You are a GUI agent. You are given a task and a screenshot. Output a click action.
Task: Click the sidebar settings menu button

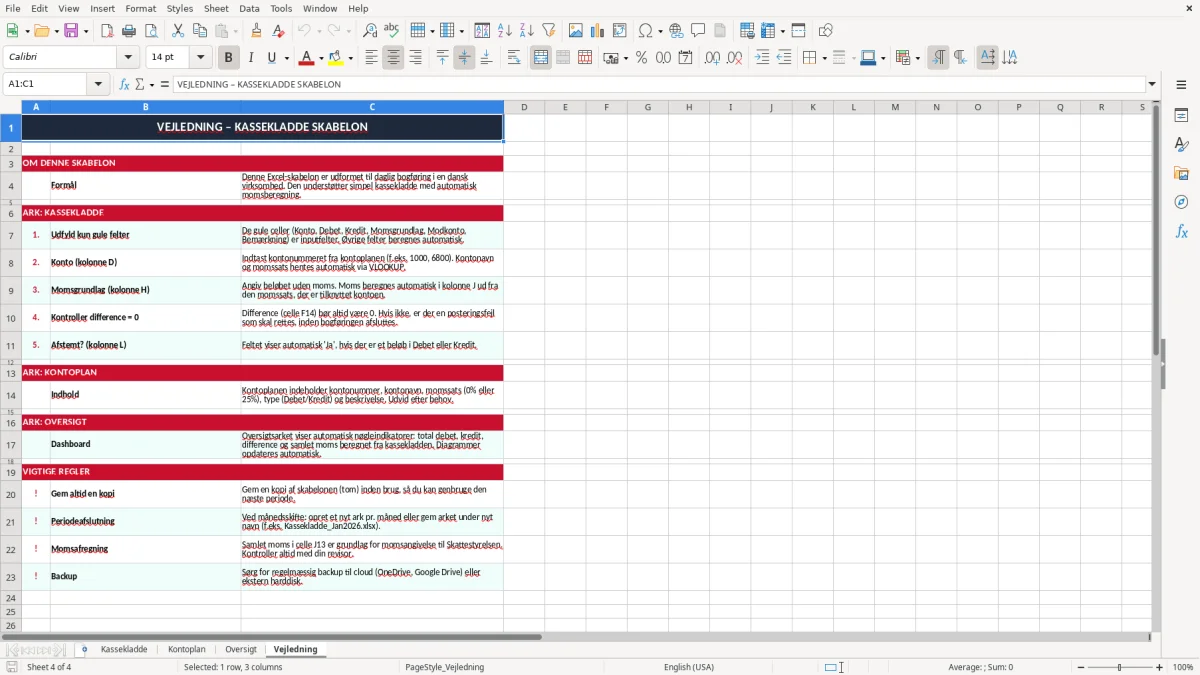pyautogui.click(x=1181, y=86)
